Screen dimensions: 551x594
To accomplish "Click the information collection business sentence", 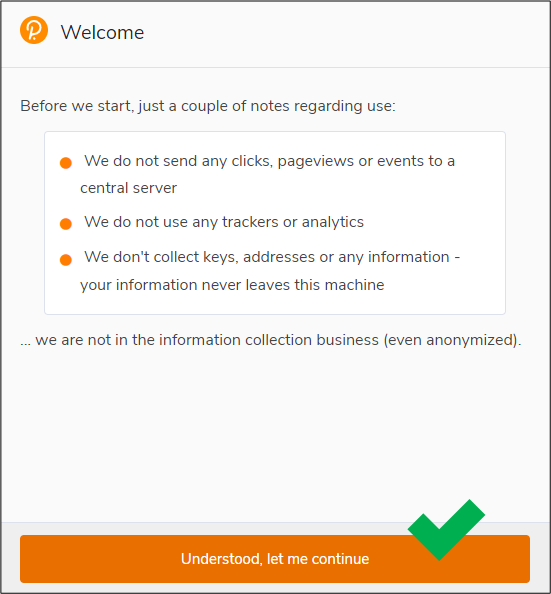I will point(271,340).
